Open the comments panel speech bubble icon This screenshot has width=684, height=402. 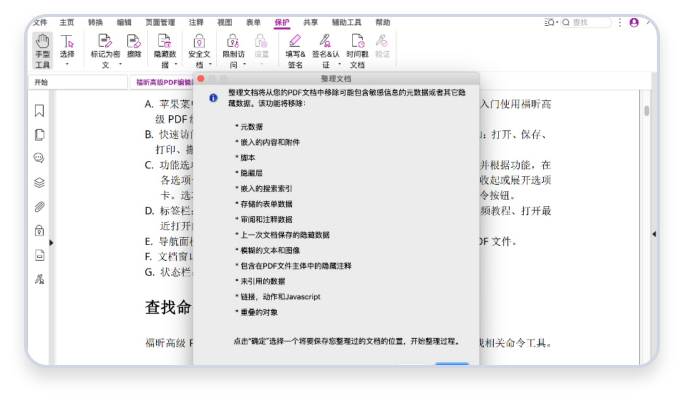[x=39, y=158]
